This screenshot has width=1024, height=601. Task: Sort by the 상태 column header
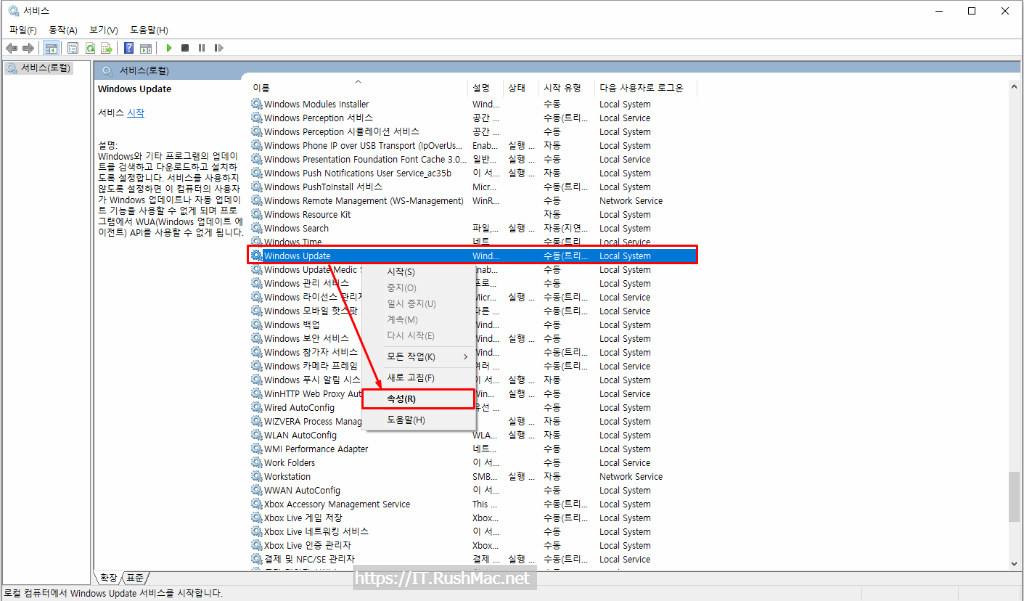(521, 88)
